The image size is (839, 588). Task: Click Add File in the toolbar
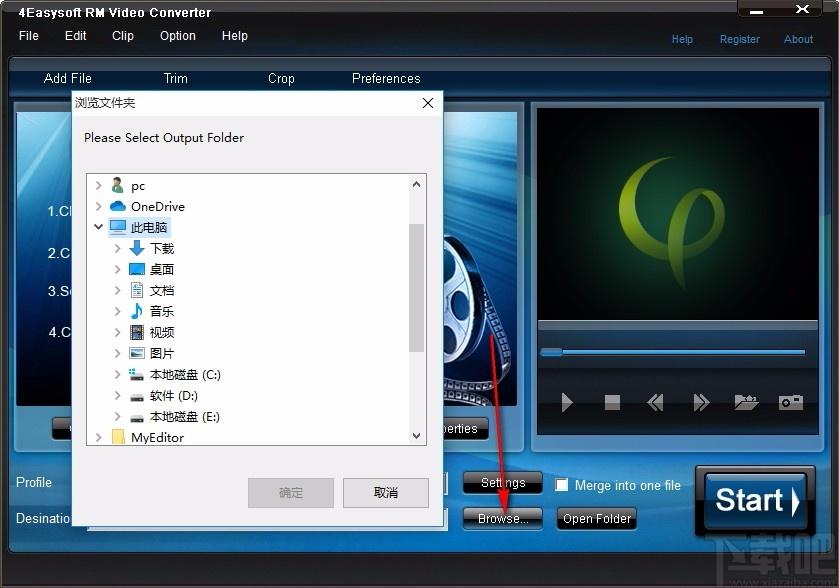67,78
